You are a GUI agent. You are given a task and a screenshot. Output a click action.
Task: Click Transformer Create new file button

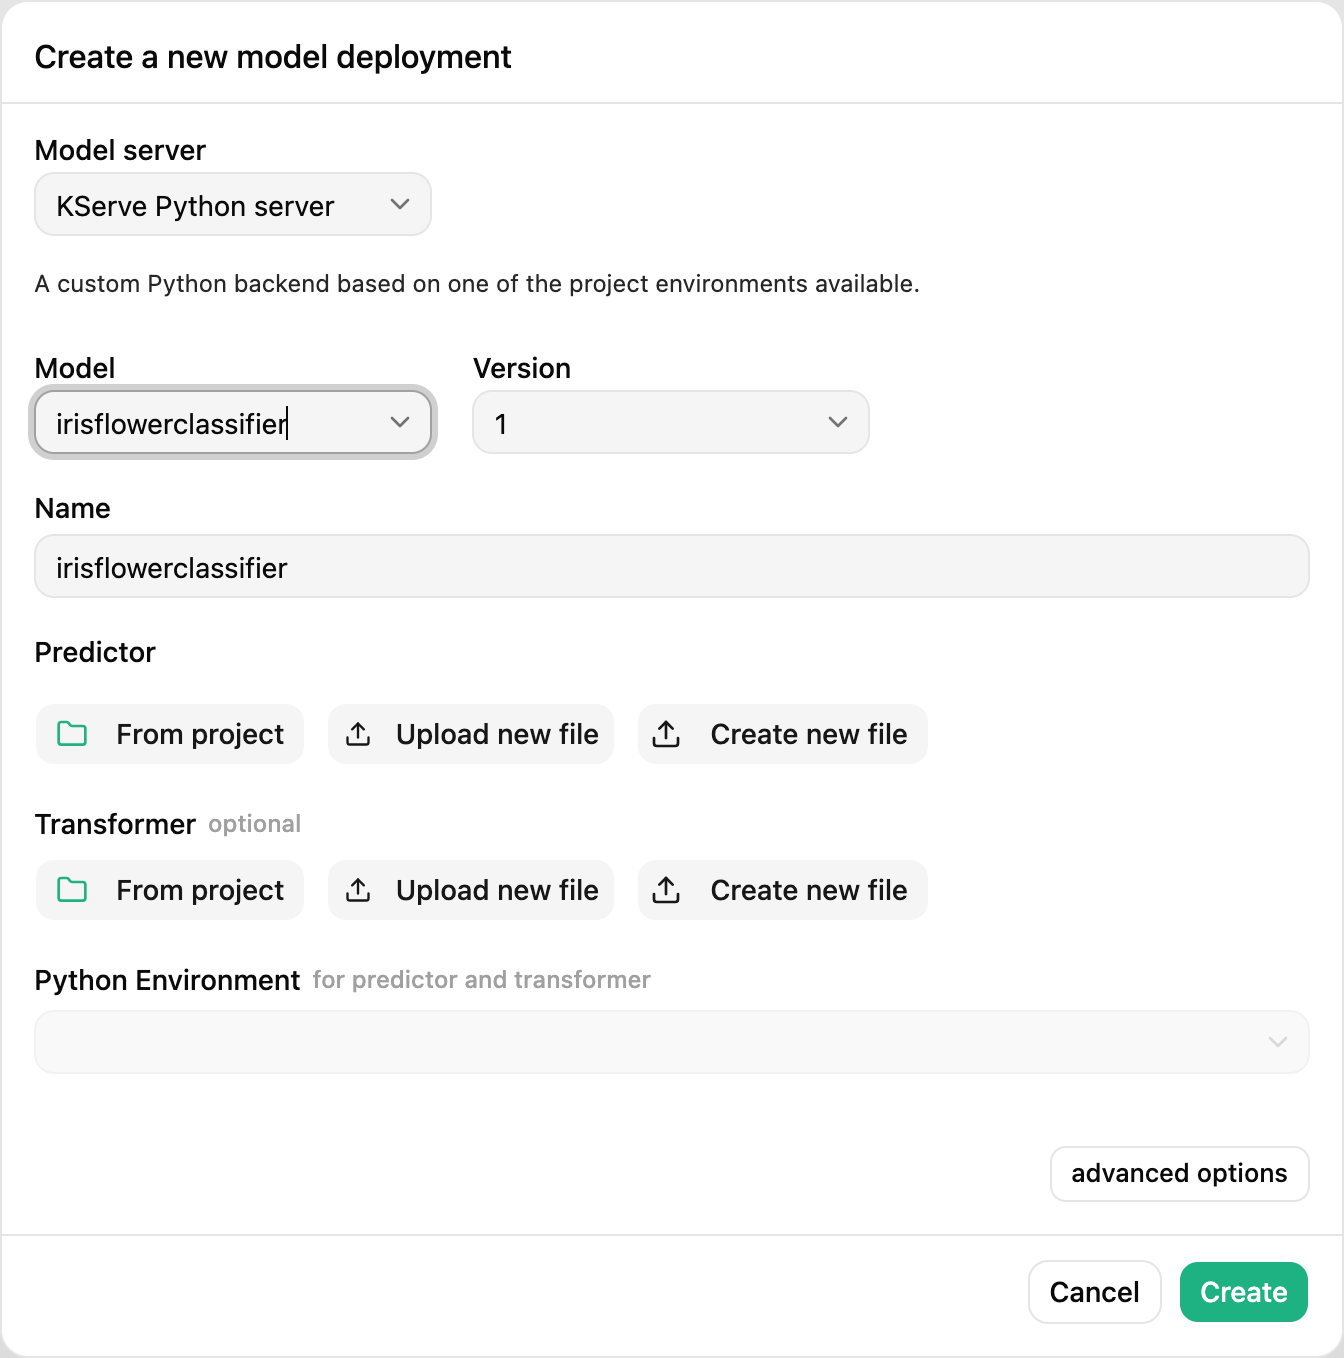click(x=783, y=890)
